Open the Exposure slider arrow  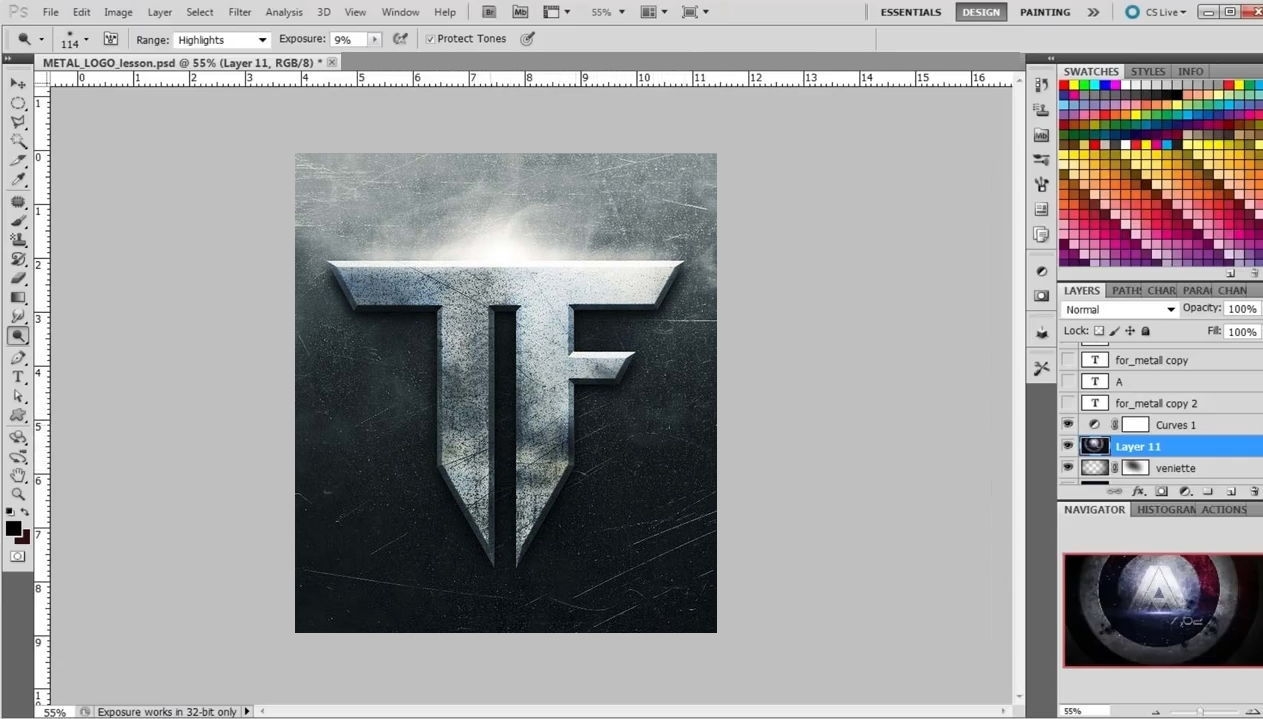click(x=375, y=39)
